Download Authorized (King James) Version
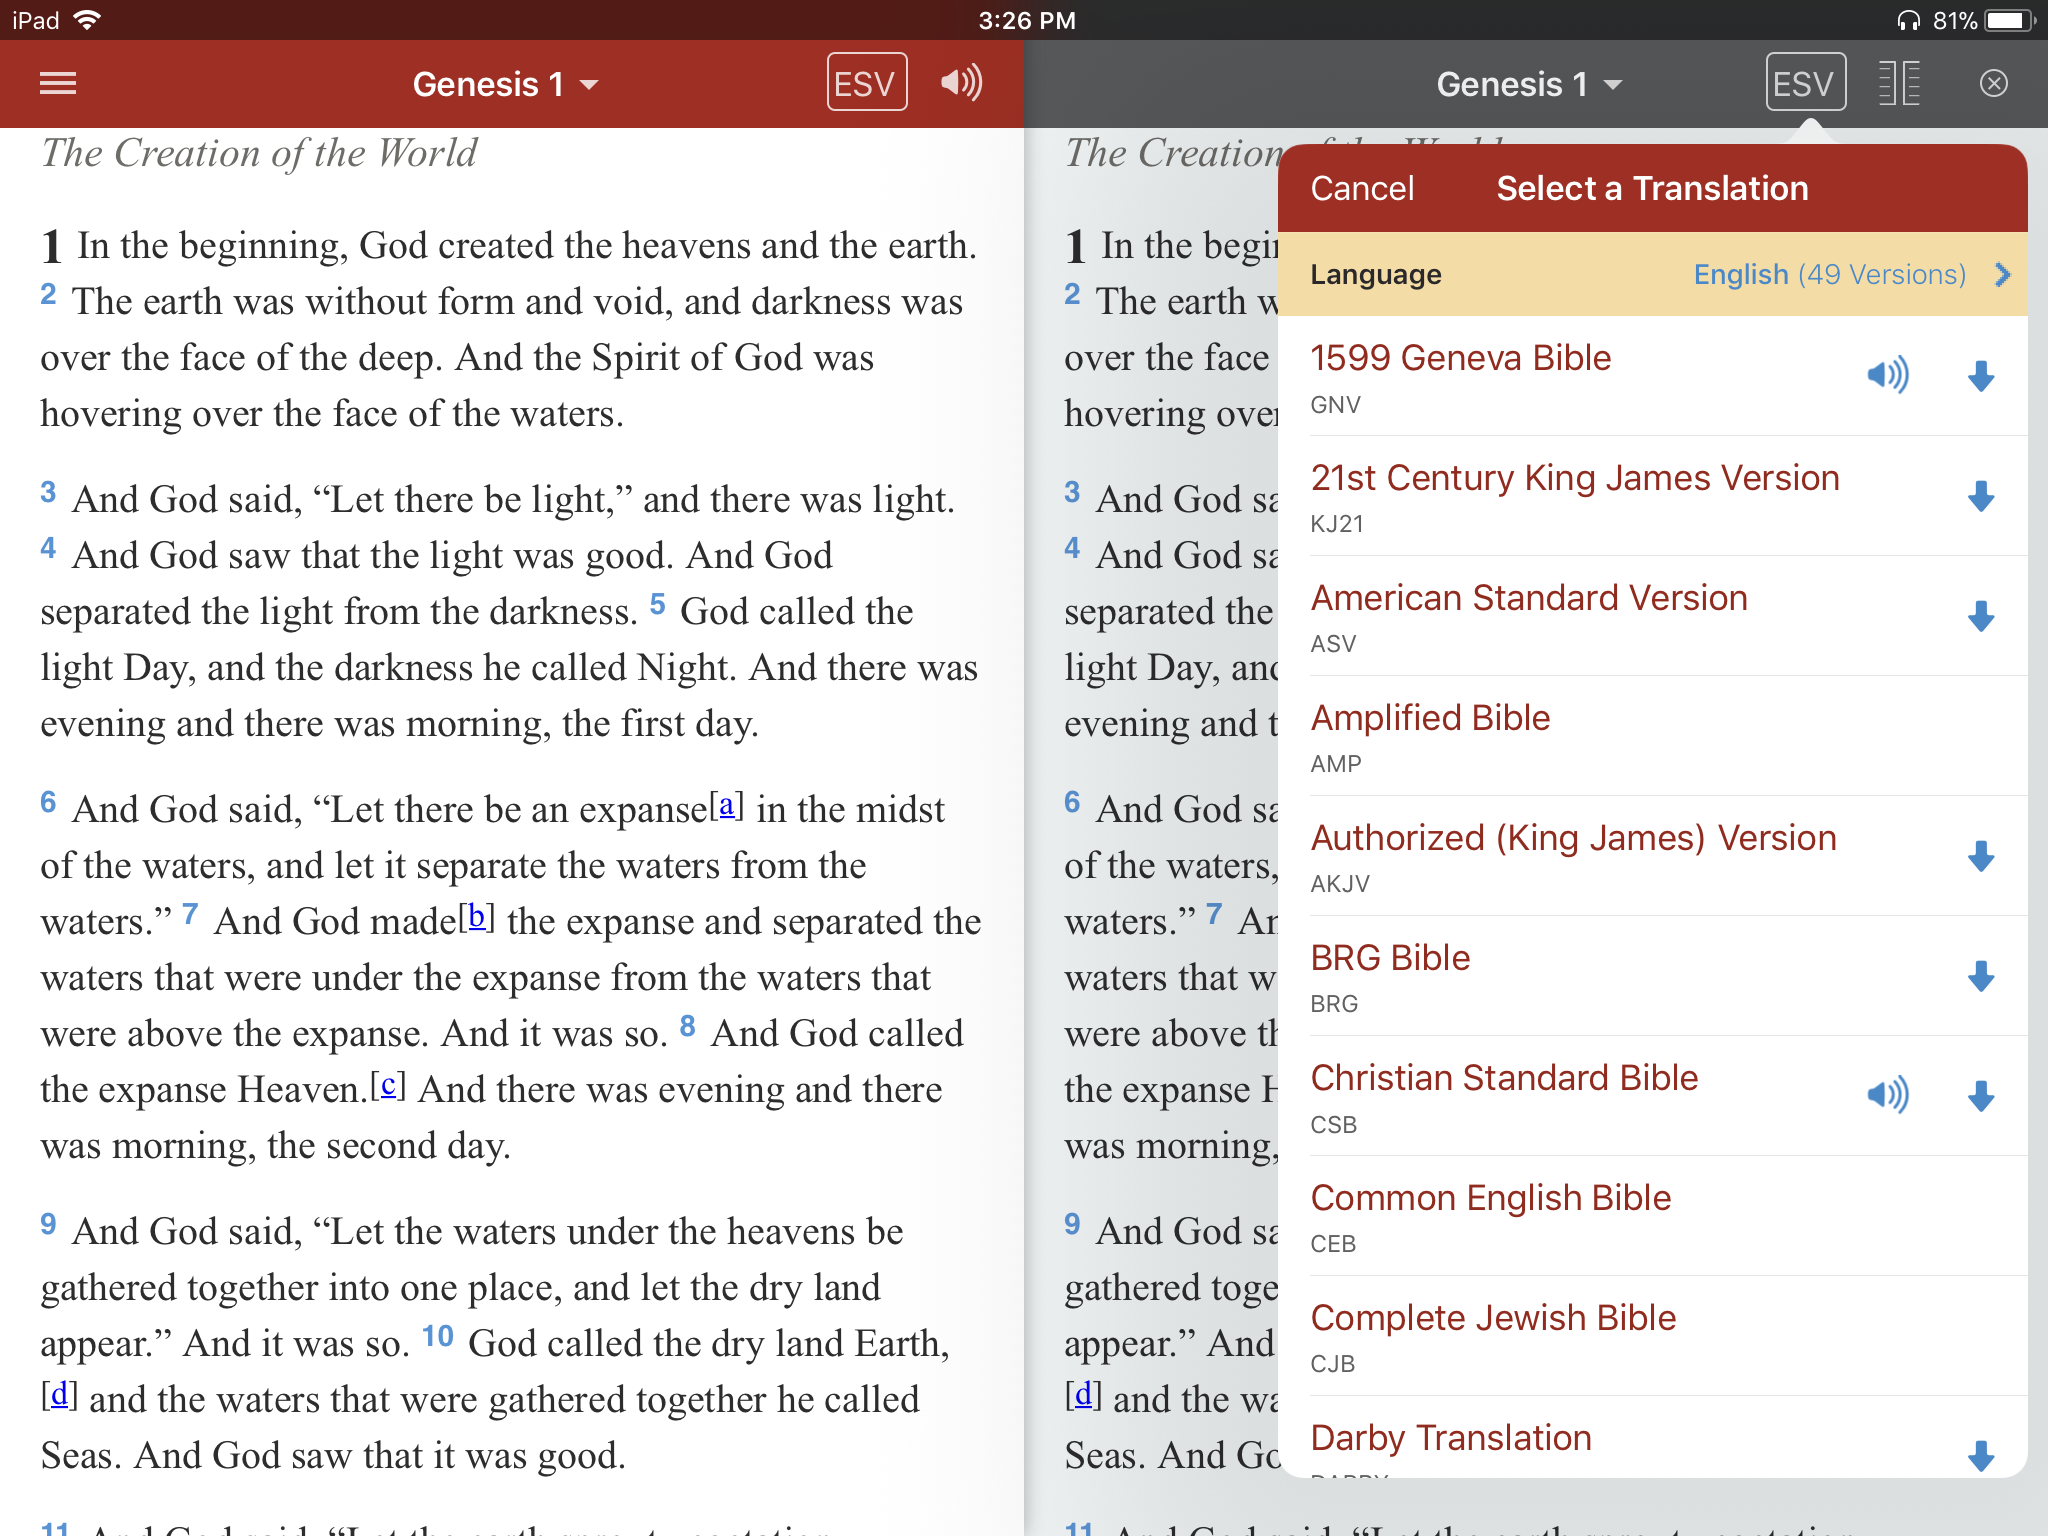Image resolution: width=2048 pixels, height=1536 pixels. click(1981, 857)
